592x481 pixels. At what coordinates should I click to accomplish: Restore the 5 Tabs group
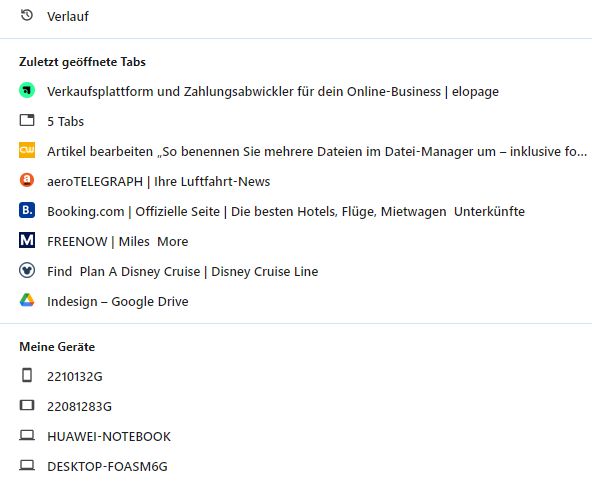[65, 122]
